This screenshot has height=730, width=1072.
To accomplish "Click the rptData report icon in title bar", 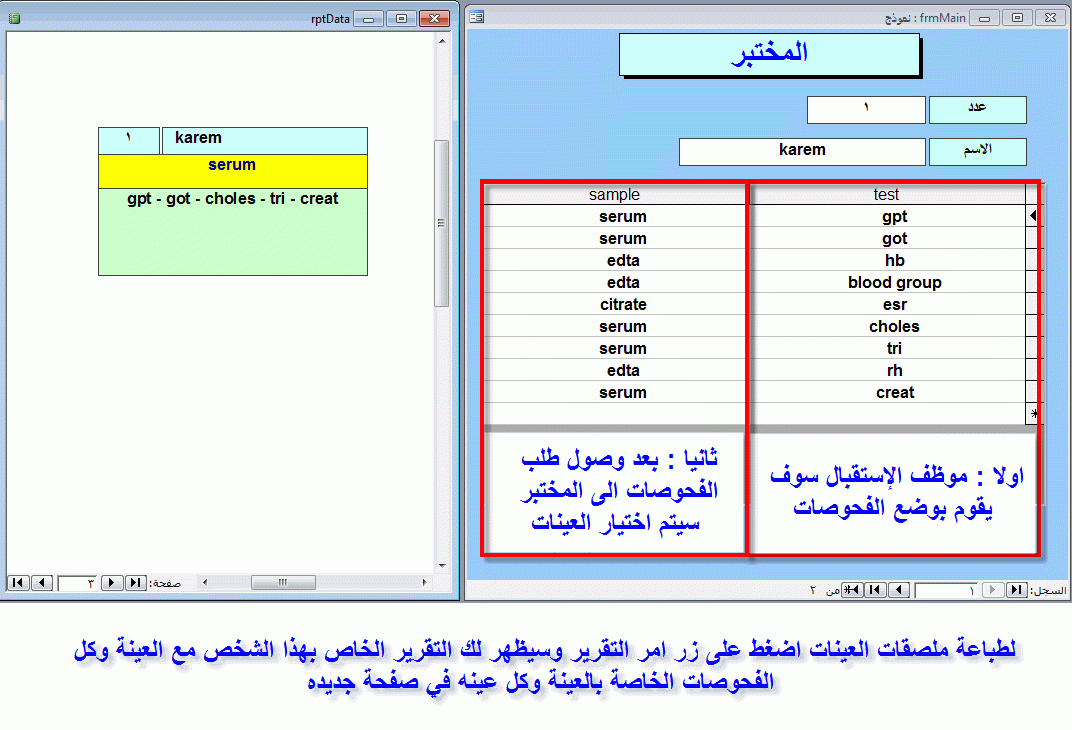I will point(14,18).
